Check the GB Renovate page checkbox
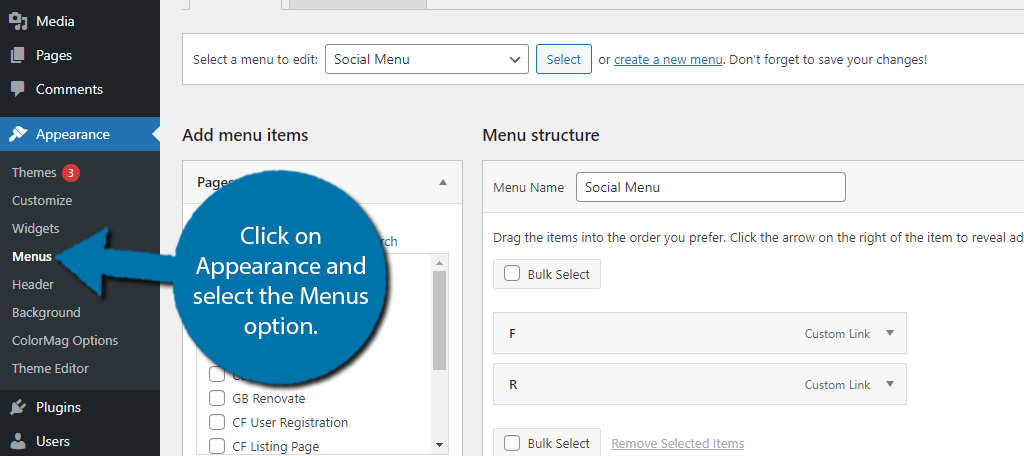The width and height of the screenshot is (1024, 456). click(216, 398)
